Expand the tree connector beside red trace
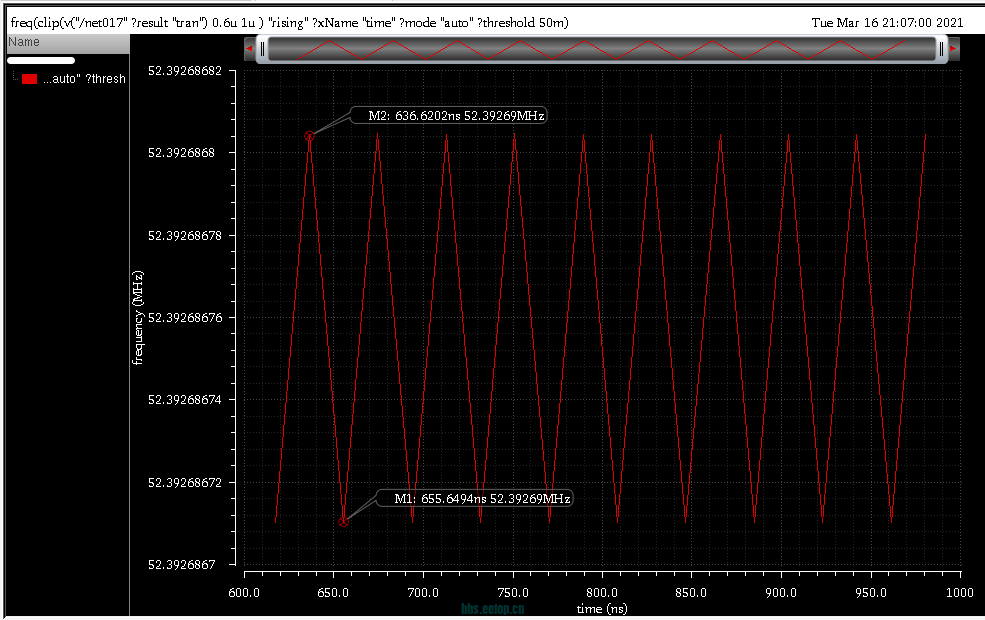The width and height of the screenshot is (985, 620). tap(15, 77)
